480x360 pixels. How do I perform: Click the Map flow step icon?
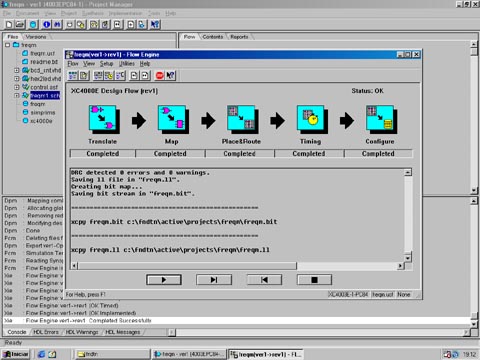pos(172,120)
